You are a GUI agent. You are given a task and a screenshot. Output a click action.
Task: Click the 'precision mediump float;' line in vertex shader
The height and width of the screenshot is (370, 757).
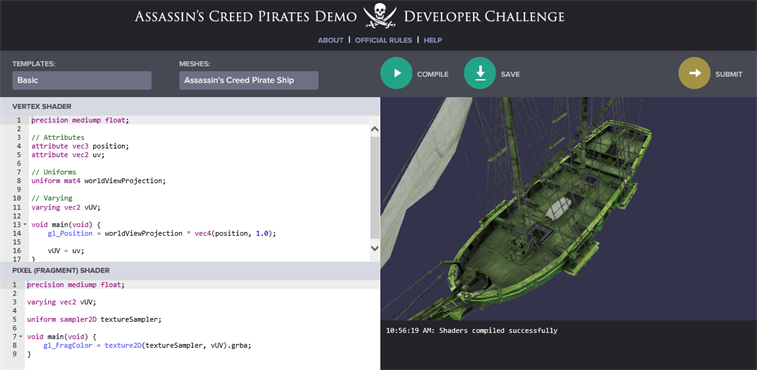[x=80, y=120]
